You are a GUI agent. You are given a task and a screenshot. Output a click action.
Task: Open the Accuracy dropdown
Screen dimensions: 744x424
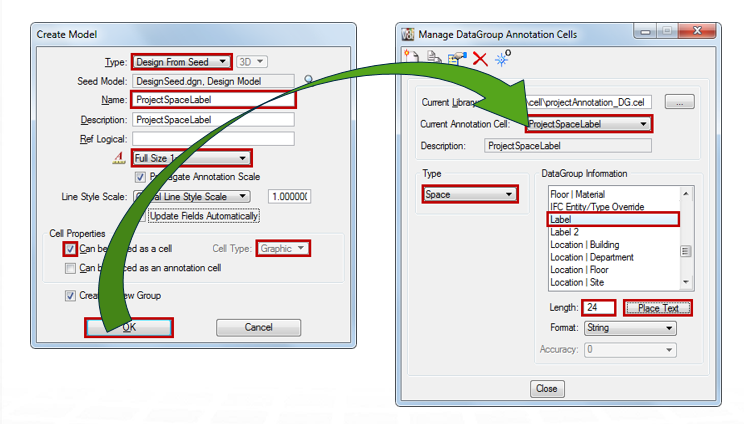pyautogui.click(x=630, y=350)
